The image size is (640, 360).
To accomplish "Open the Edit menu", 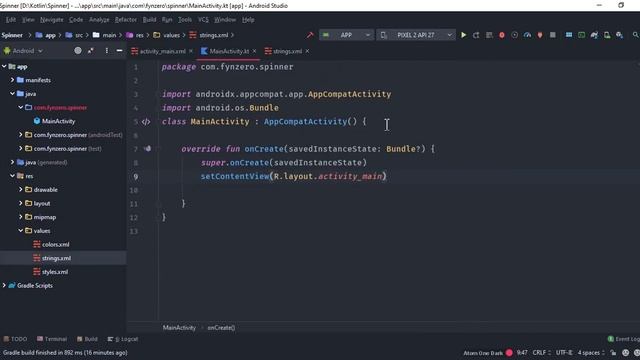I will point(11,20).
